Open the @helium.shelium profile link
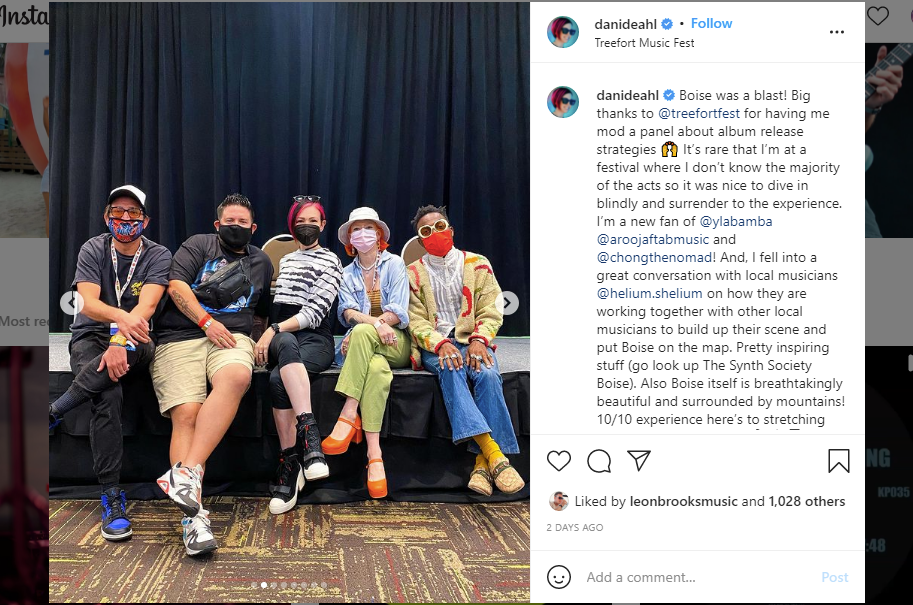 coord(649,293)
